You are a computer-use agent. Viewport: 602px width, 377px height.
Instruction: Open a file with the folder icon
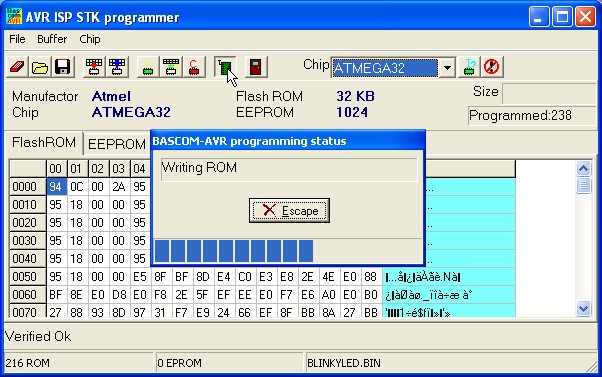point(40,67)
